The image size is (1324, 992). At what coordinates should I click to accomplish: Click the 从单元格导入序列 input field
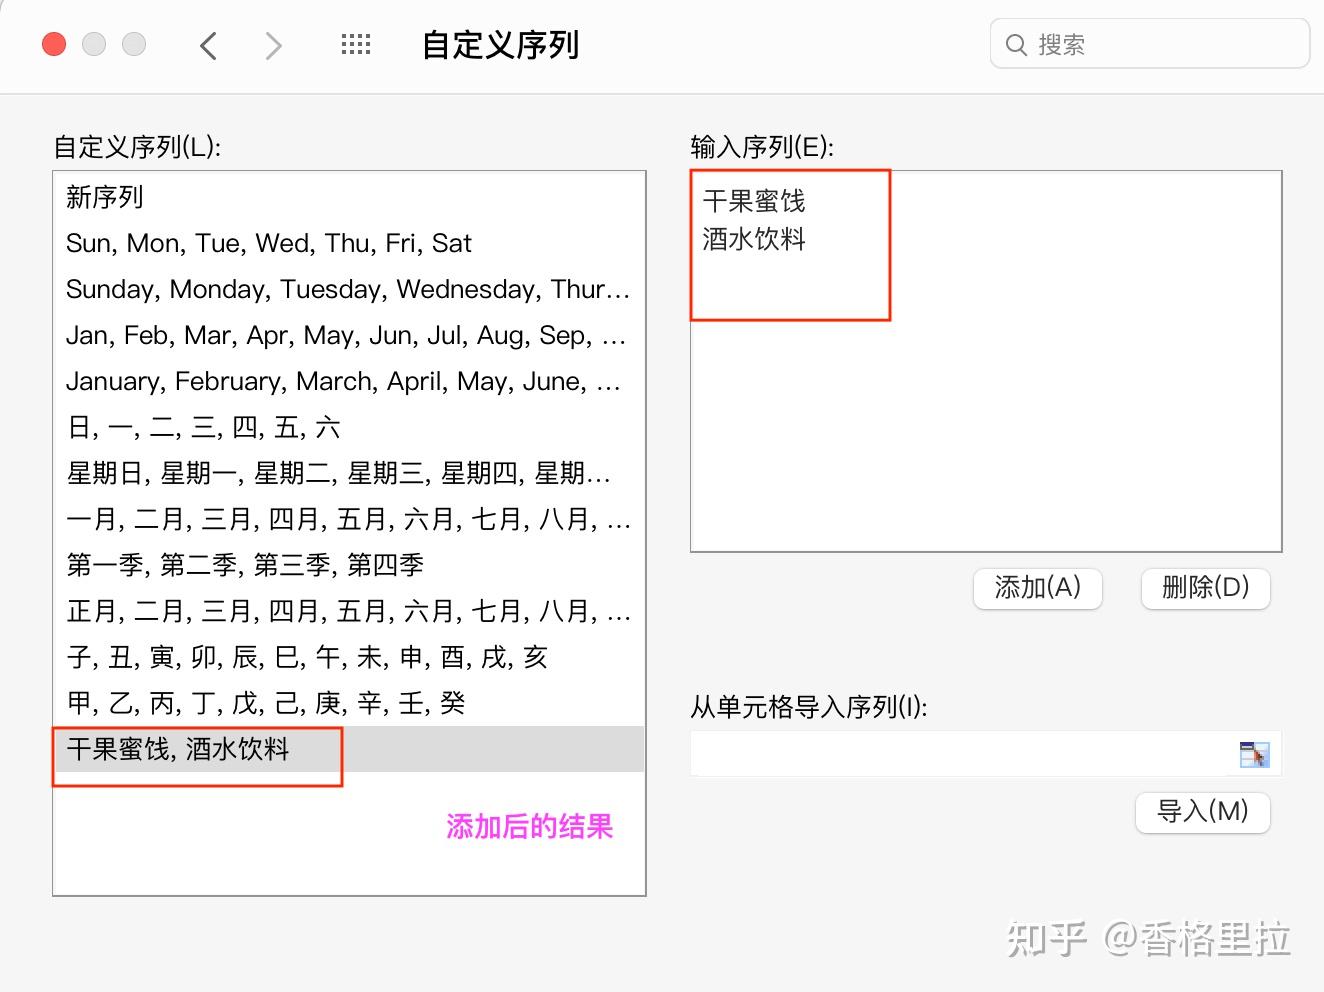point(986,754)
